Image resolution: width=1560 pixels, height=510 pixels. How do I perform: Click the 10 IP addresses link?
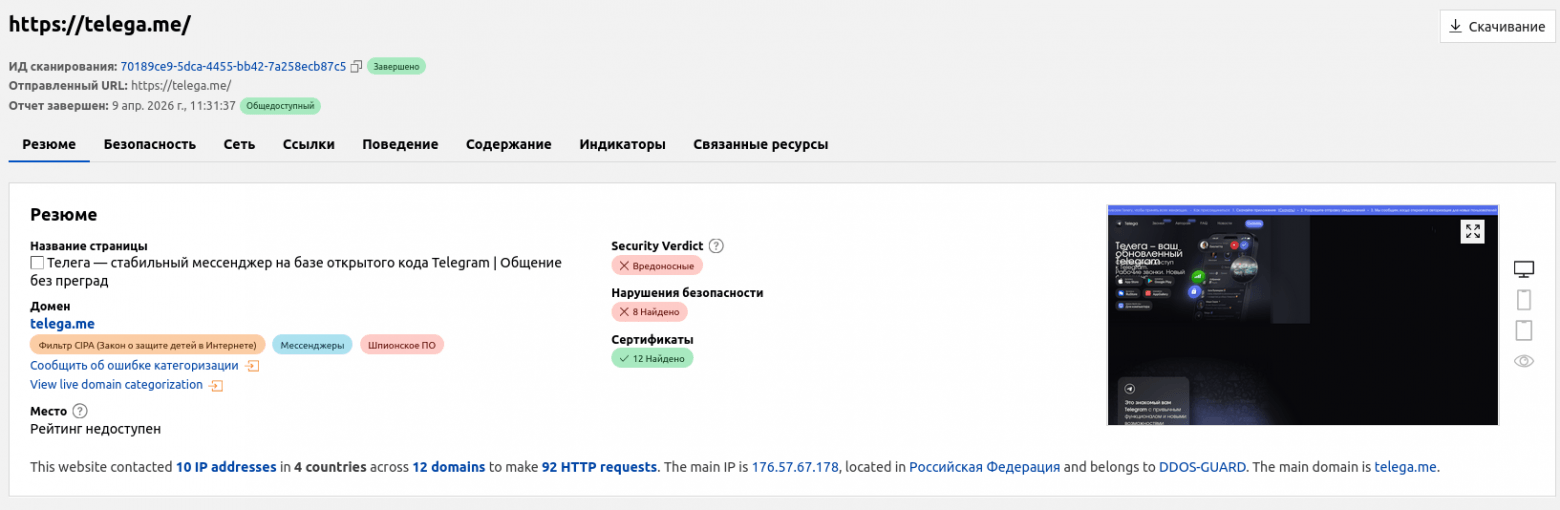(226, 467)
